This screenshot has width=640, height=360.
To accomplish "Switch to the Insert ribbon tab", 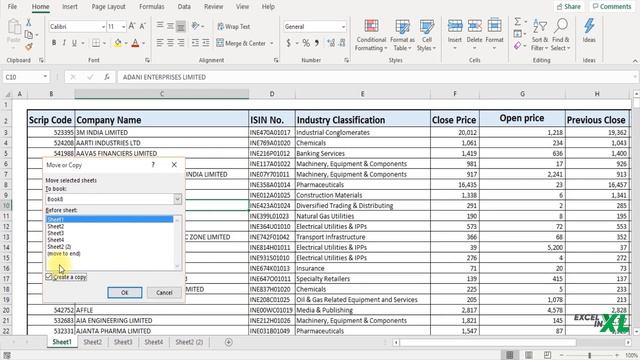I will pos(70,7).
